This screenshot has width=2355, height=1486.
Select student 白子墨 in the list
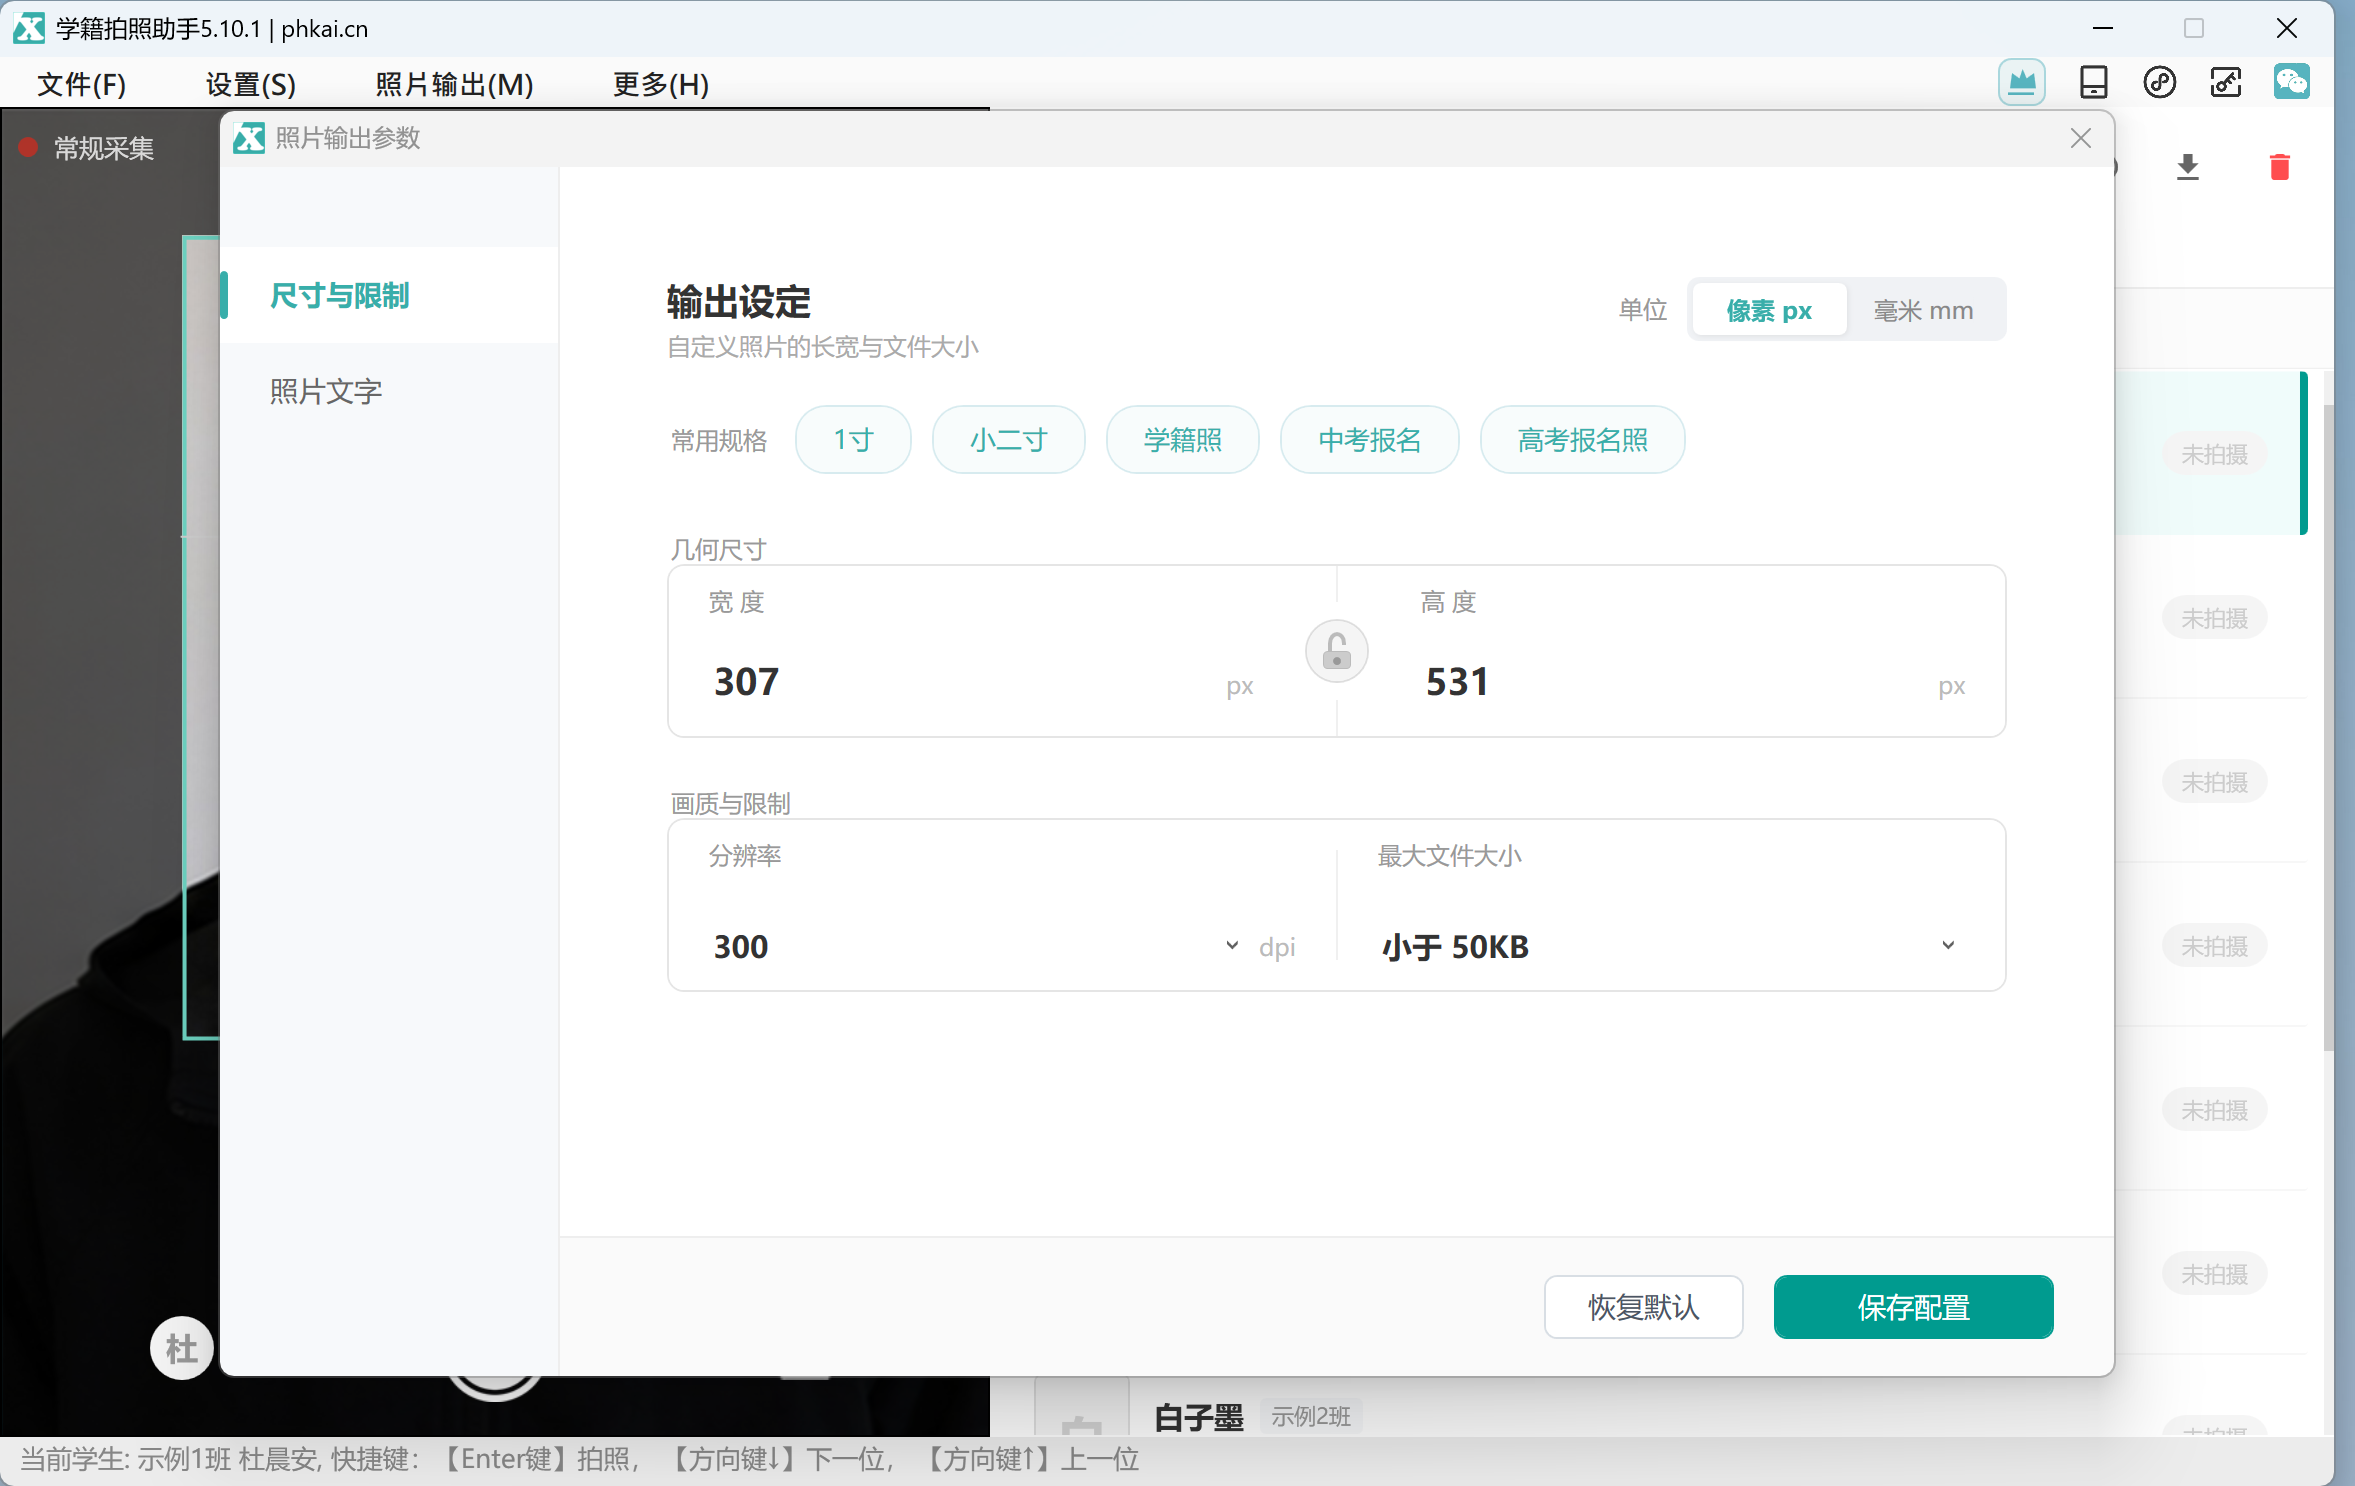1198,1417
